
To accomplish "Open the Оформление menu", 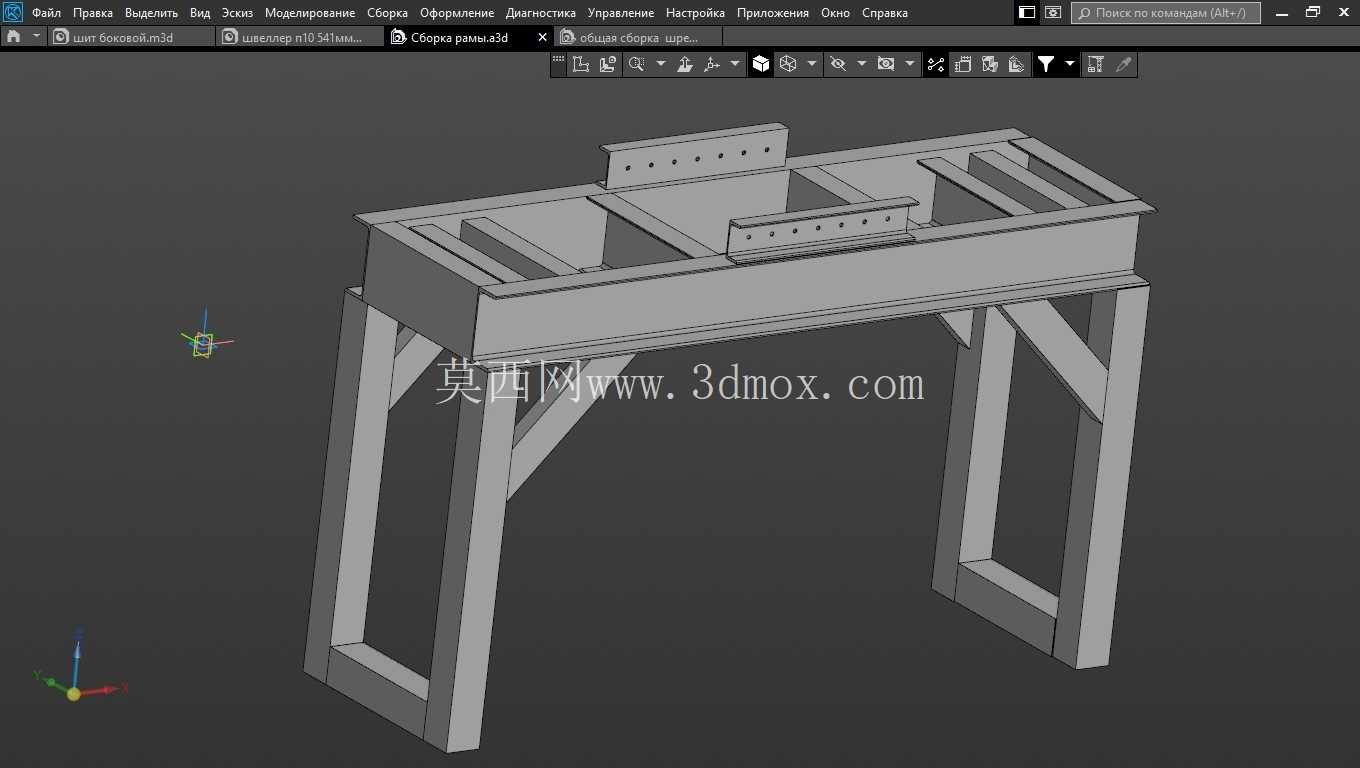I will tap(457, 13).
